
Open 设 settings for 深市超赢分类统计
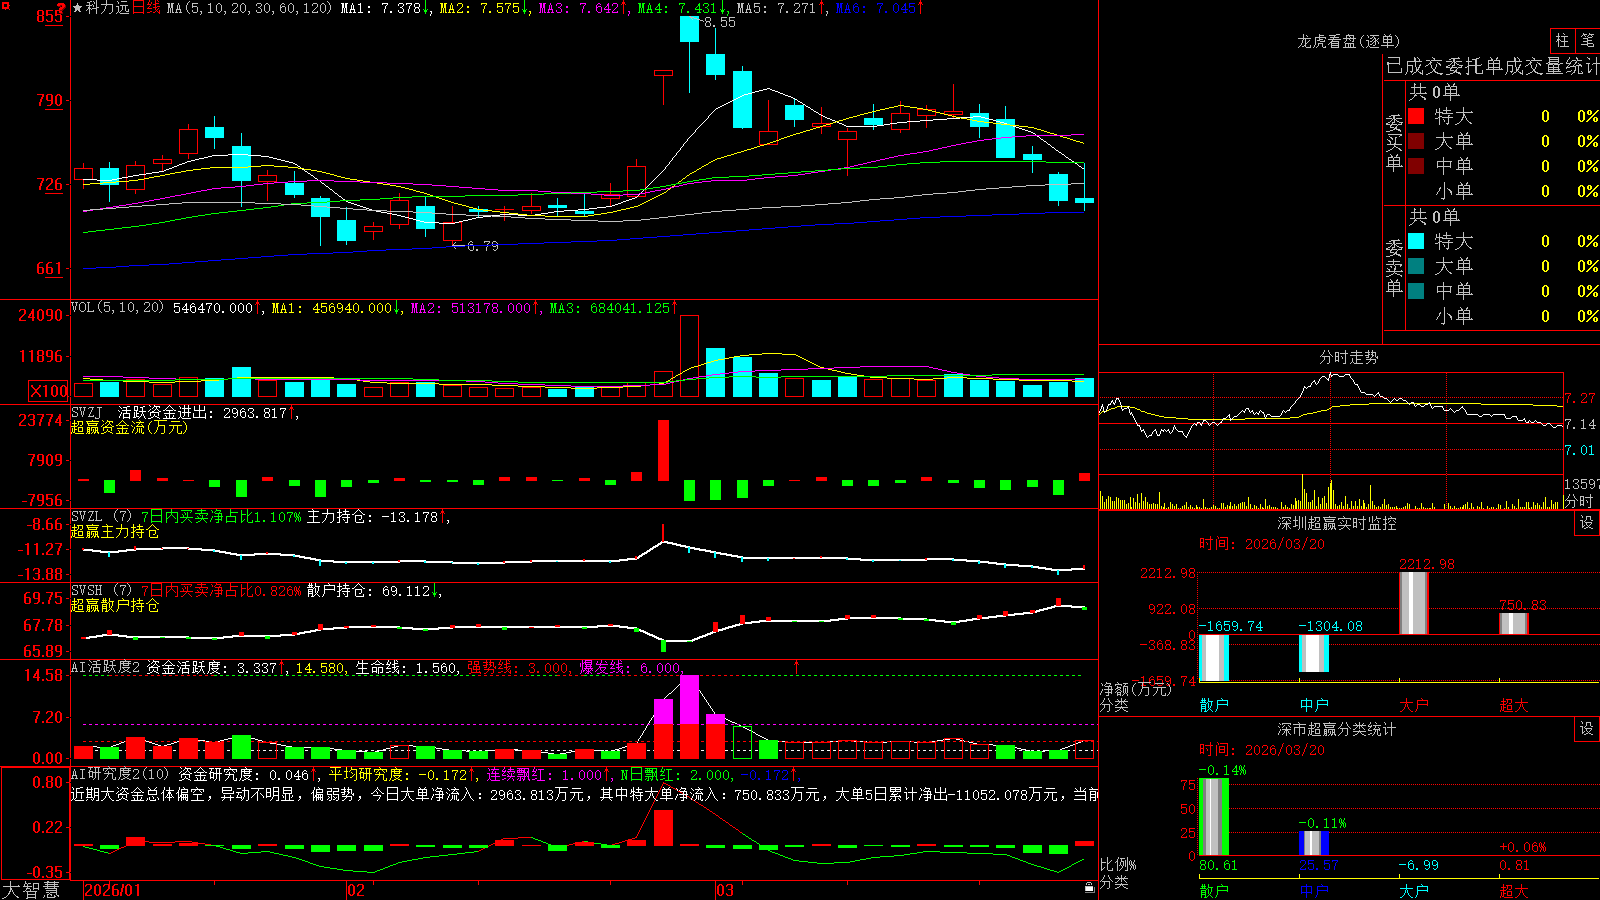(x=1587, y=729)
